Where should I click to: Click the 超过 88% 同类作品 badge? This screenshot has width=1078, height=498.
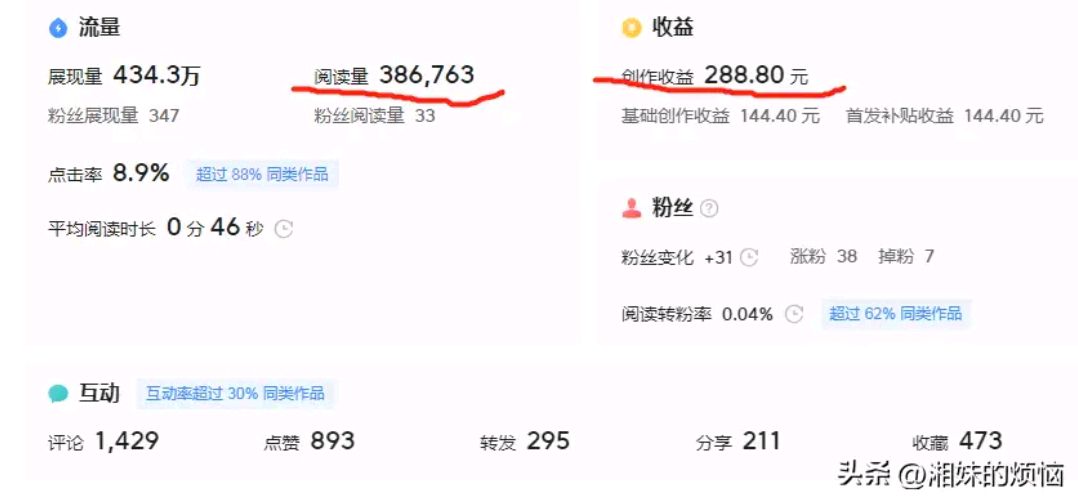tap(263, 174)
